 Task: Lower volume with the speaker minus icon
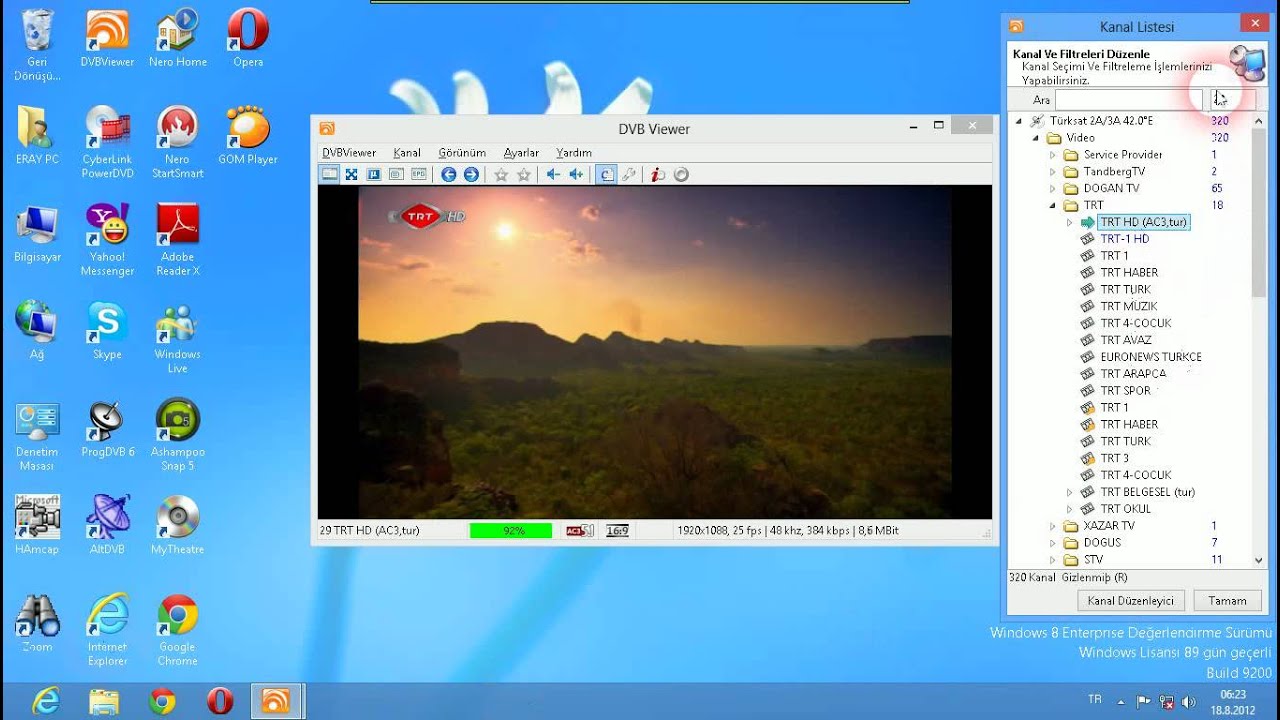553,174
